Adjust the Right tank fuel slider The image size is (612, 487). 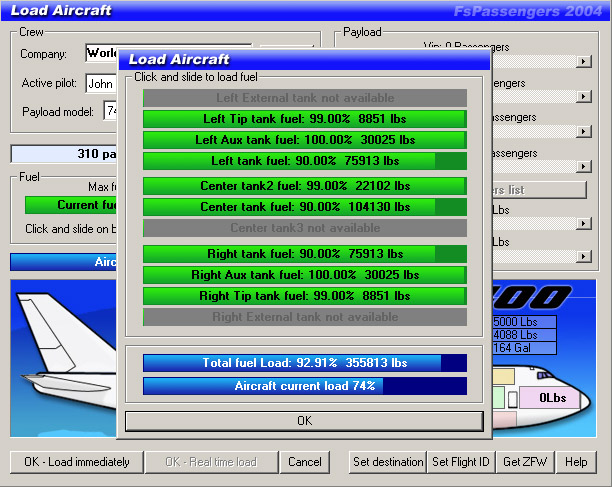click(x=305, y=254)
